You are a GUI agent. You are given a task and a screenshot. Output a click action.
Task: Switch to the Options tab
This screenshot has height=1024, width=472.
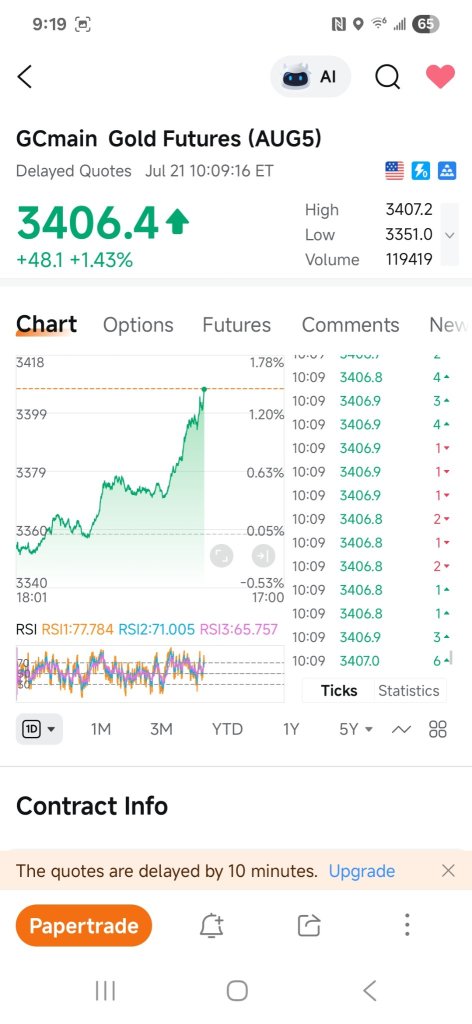(x=138, y=325)
